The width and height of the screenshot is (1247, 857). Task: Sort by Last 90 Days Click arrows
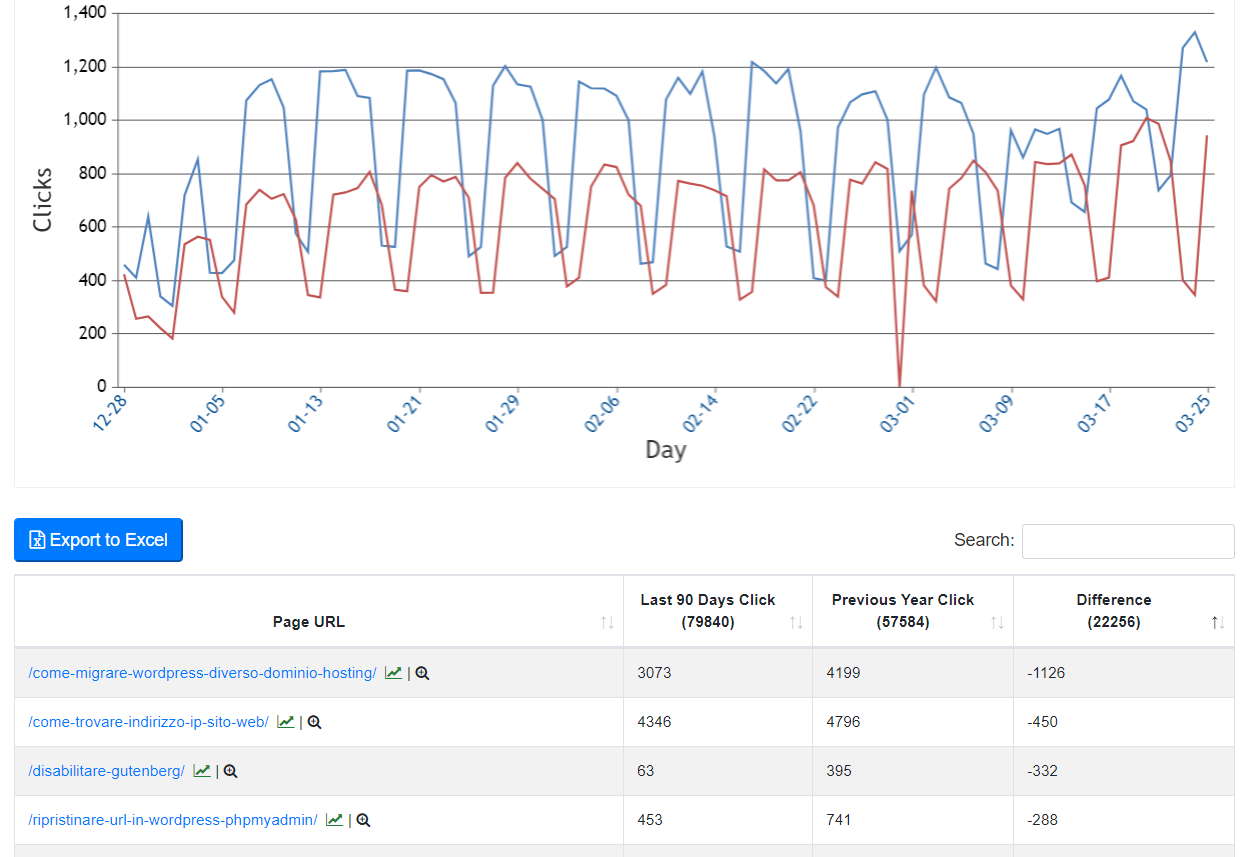(796, 622)
